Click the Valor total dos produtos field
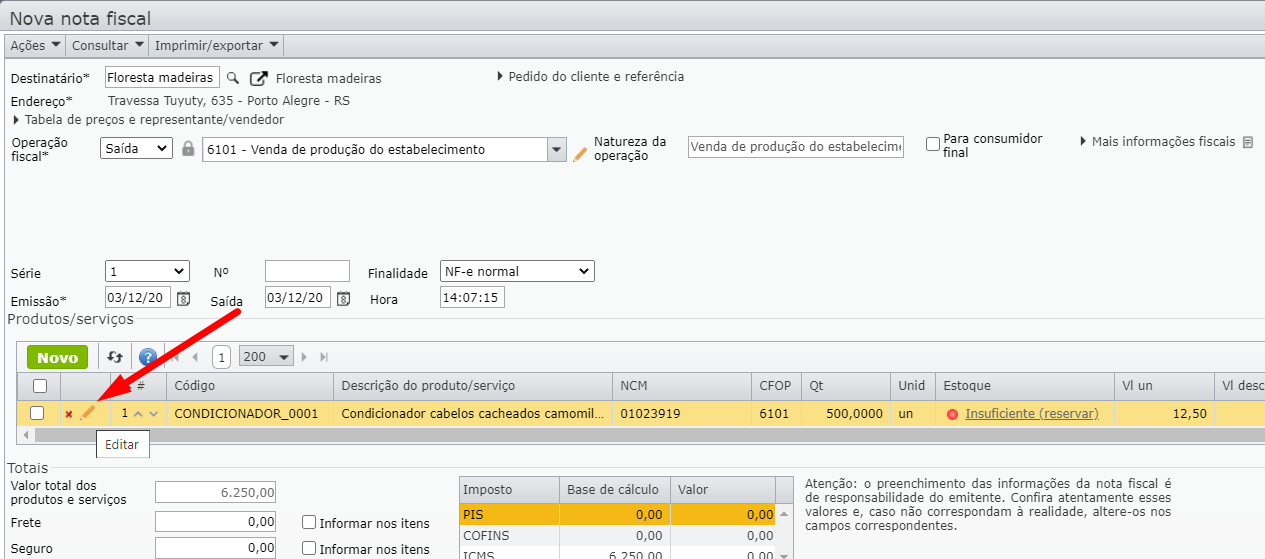 tap(215, 493)
